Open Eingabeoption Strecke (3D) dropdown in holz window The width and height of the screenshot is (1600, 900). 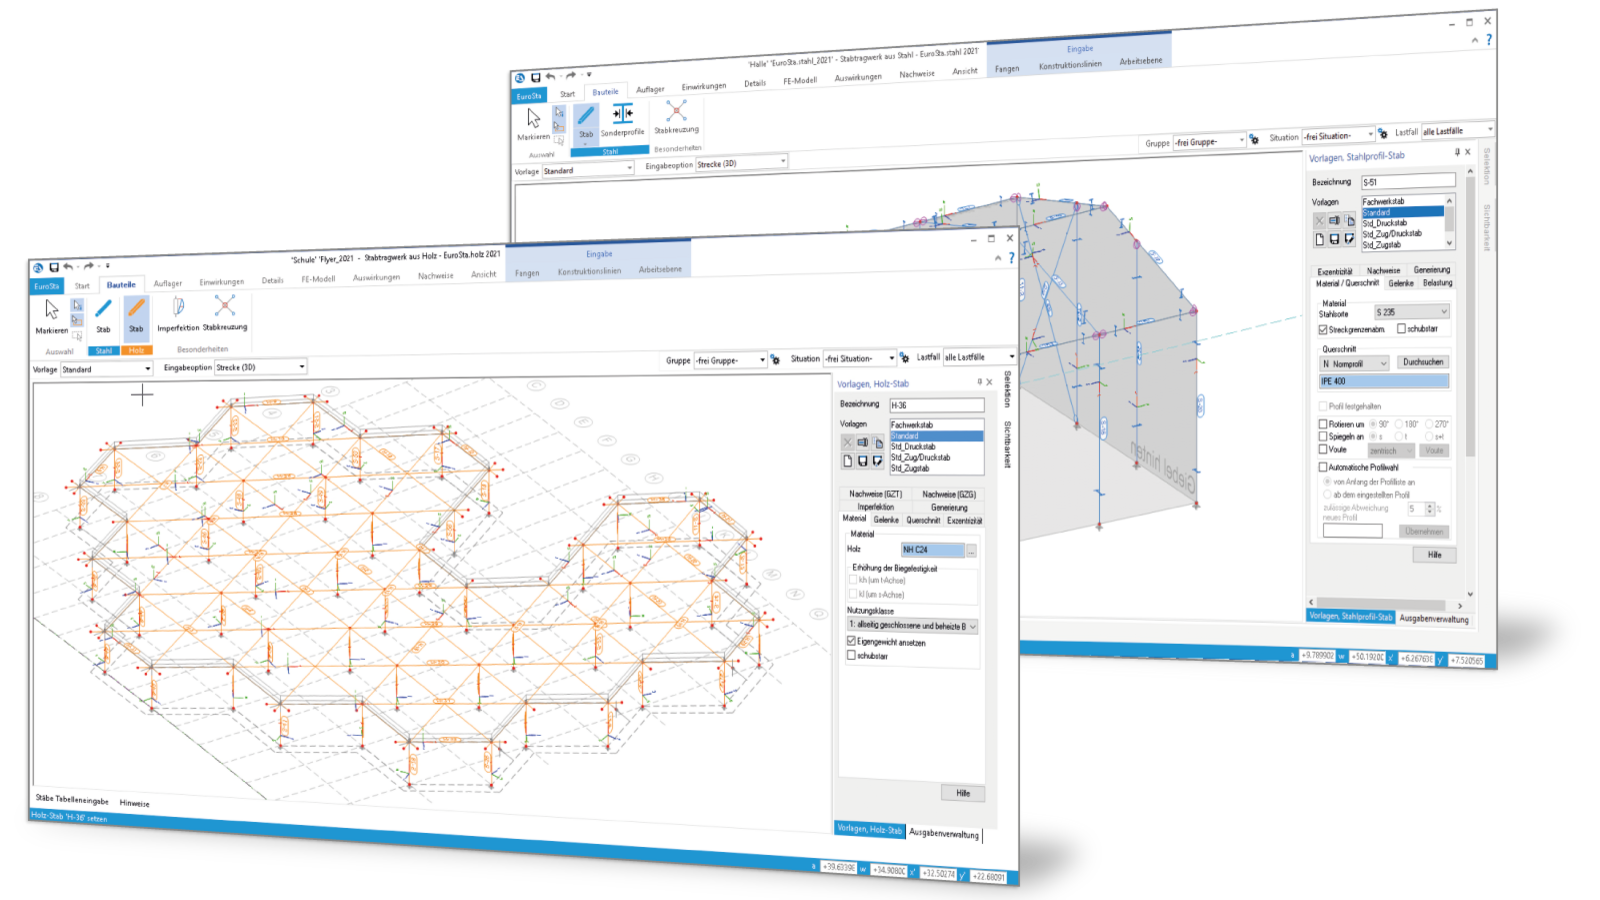260,367
